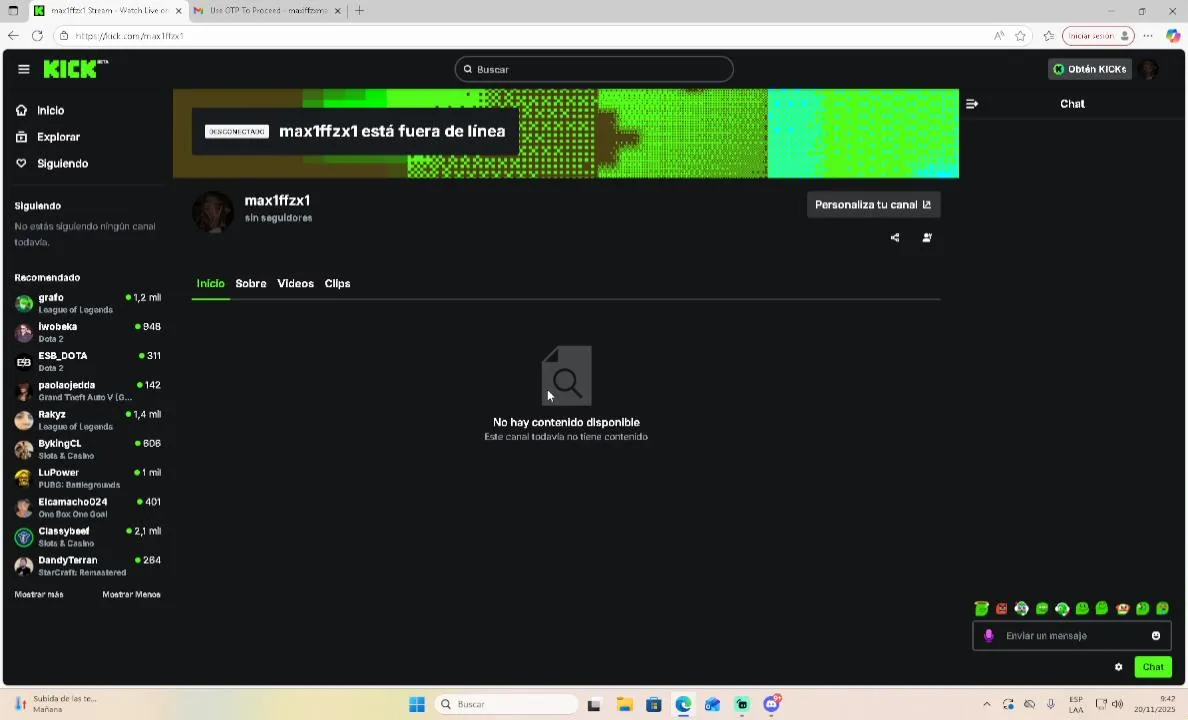1188x720 pixels.
Task: Insert the last crying green emote
Action: click(x=1162, y=609)
